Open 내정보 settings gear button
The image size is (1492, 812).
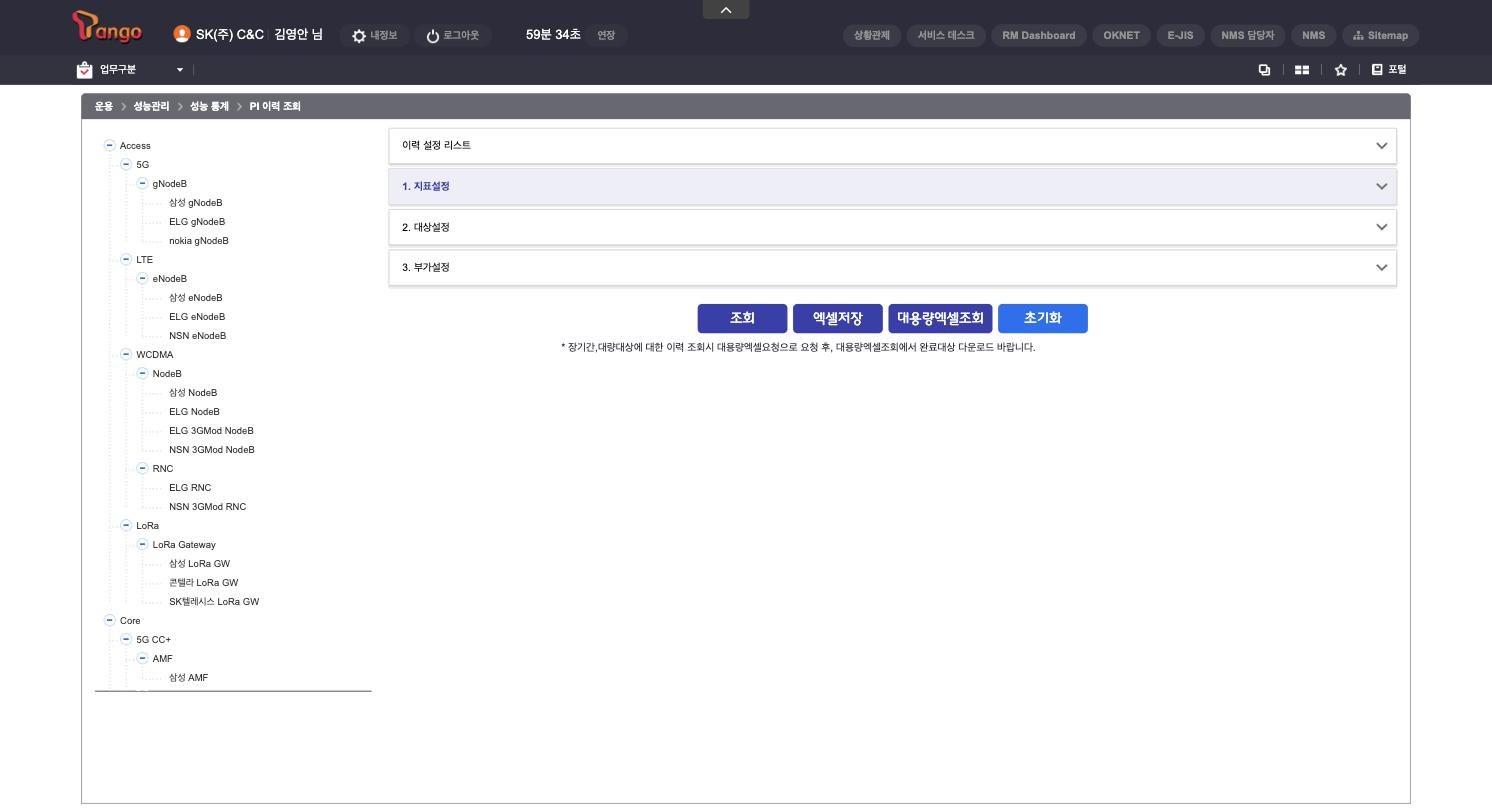[374, 35]
